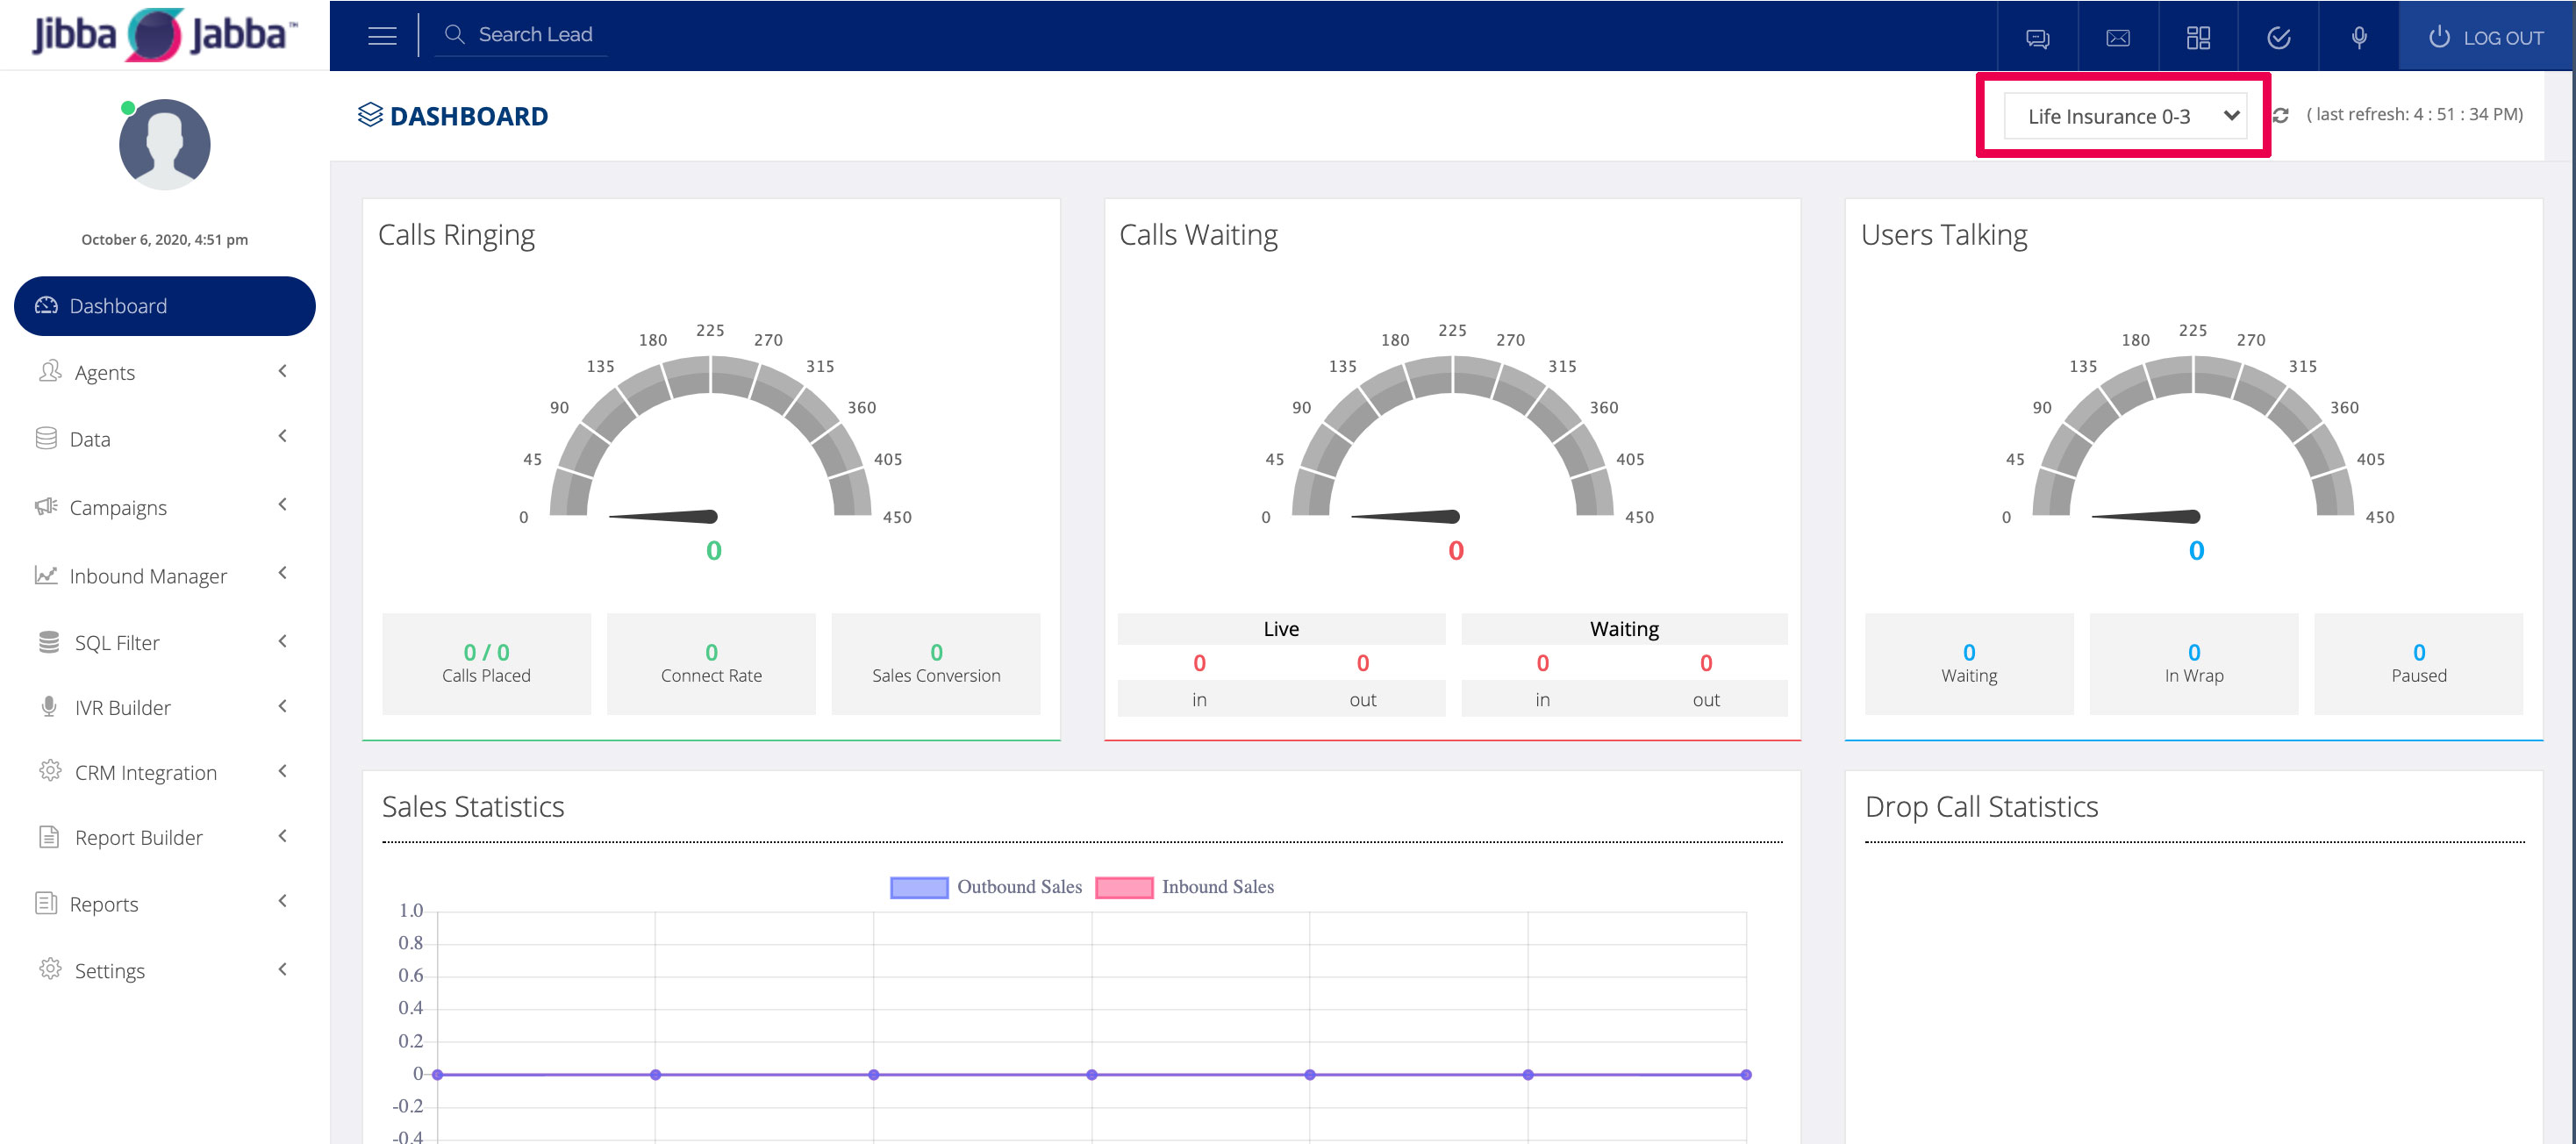Click the Search Lead input field

click(535, 35)
